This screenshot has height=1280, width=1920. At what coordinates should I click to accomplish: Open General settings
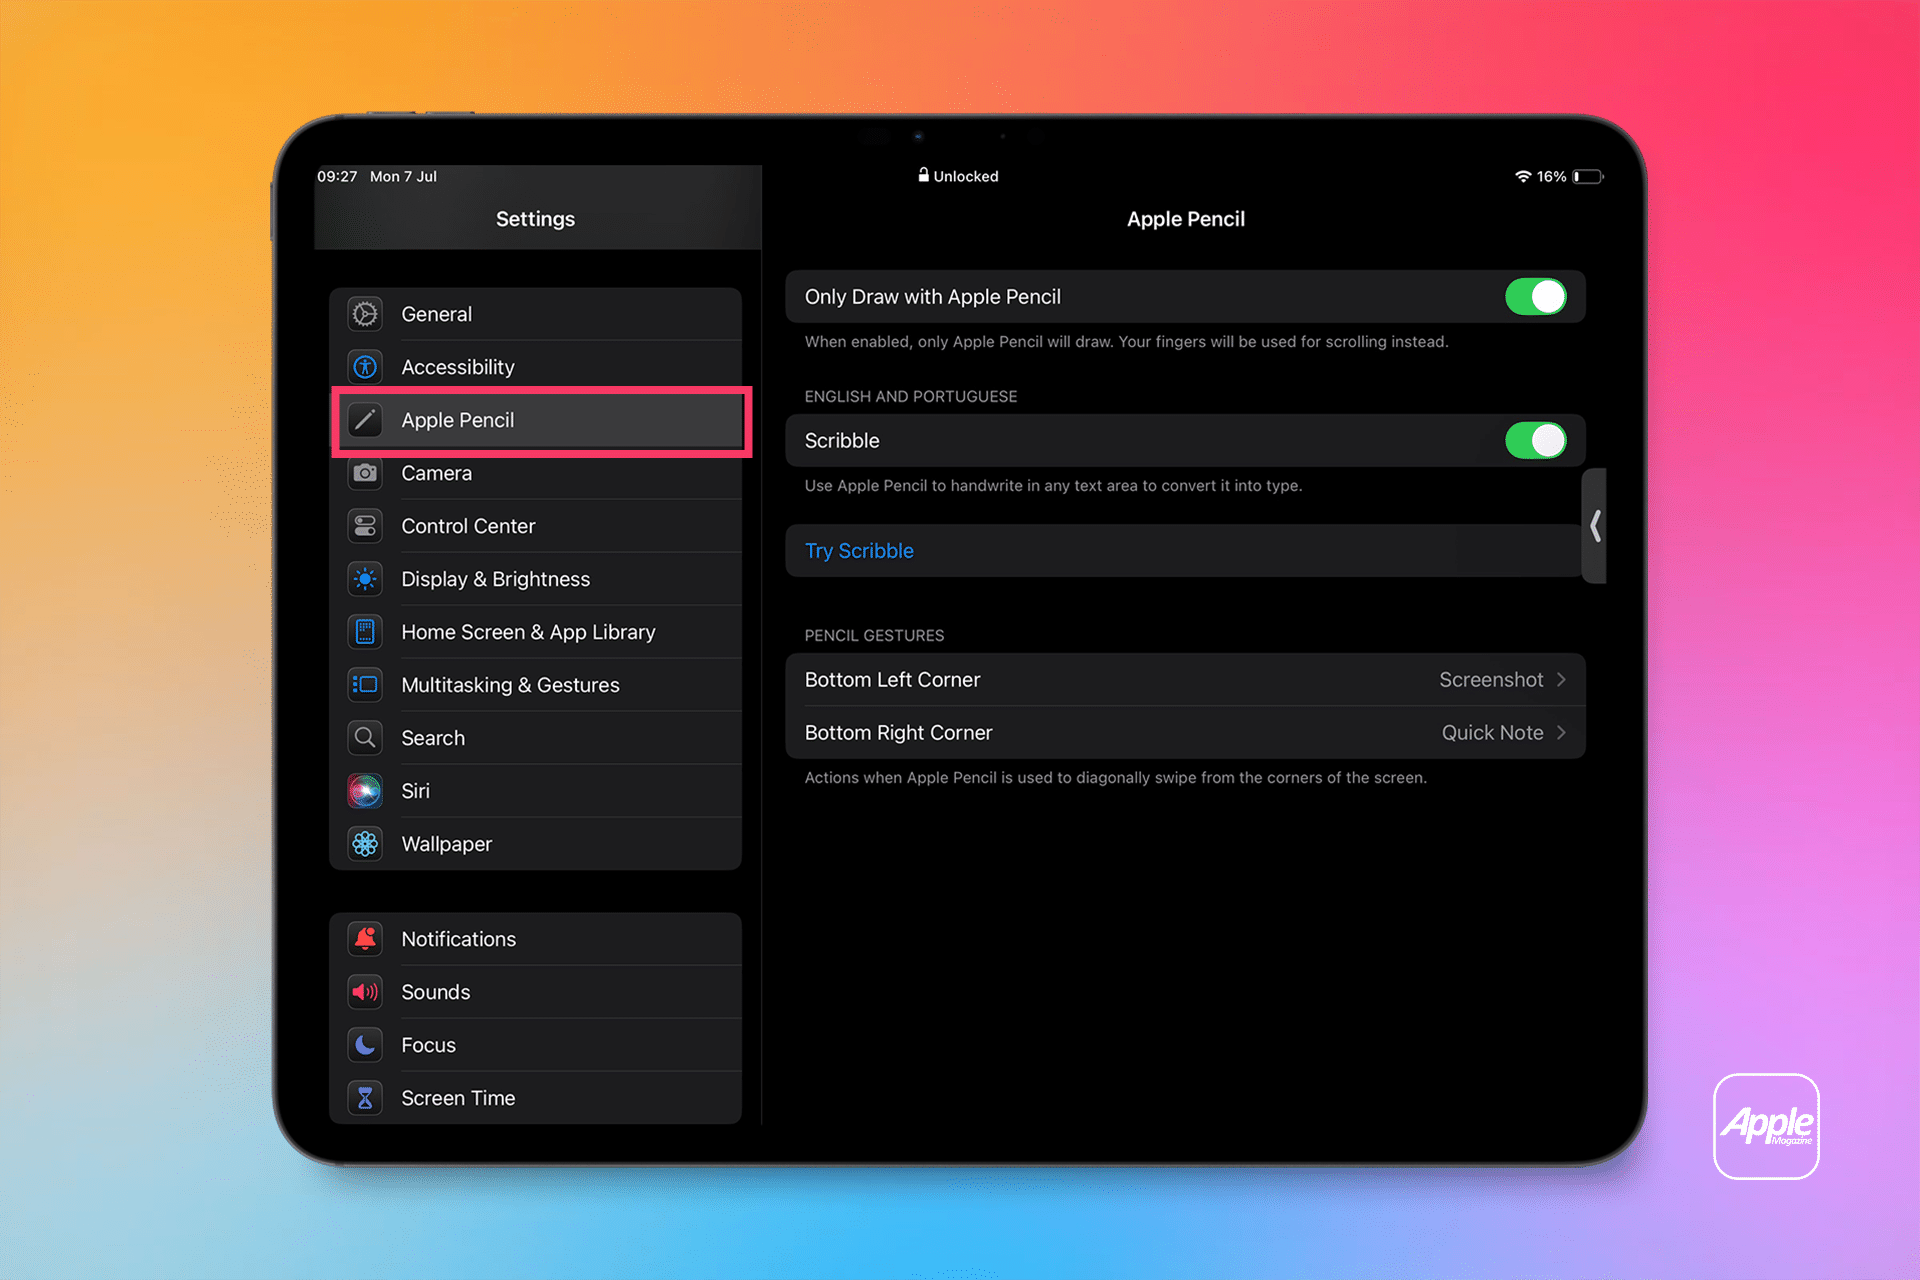[536, 314]
